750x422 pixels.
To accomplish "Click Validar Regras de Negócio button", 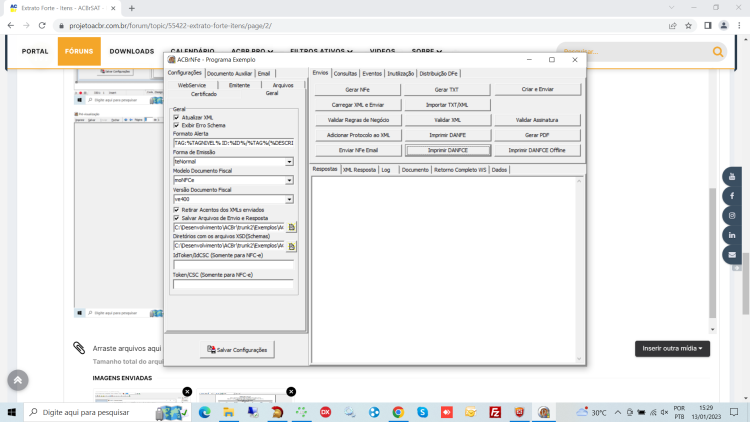I will pos(357,120).
